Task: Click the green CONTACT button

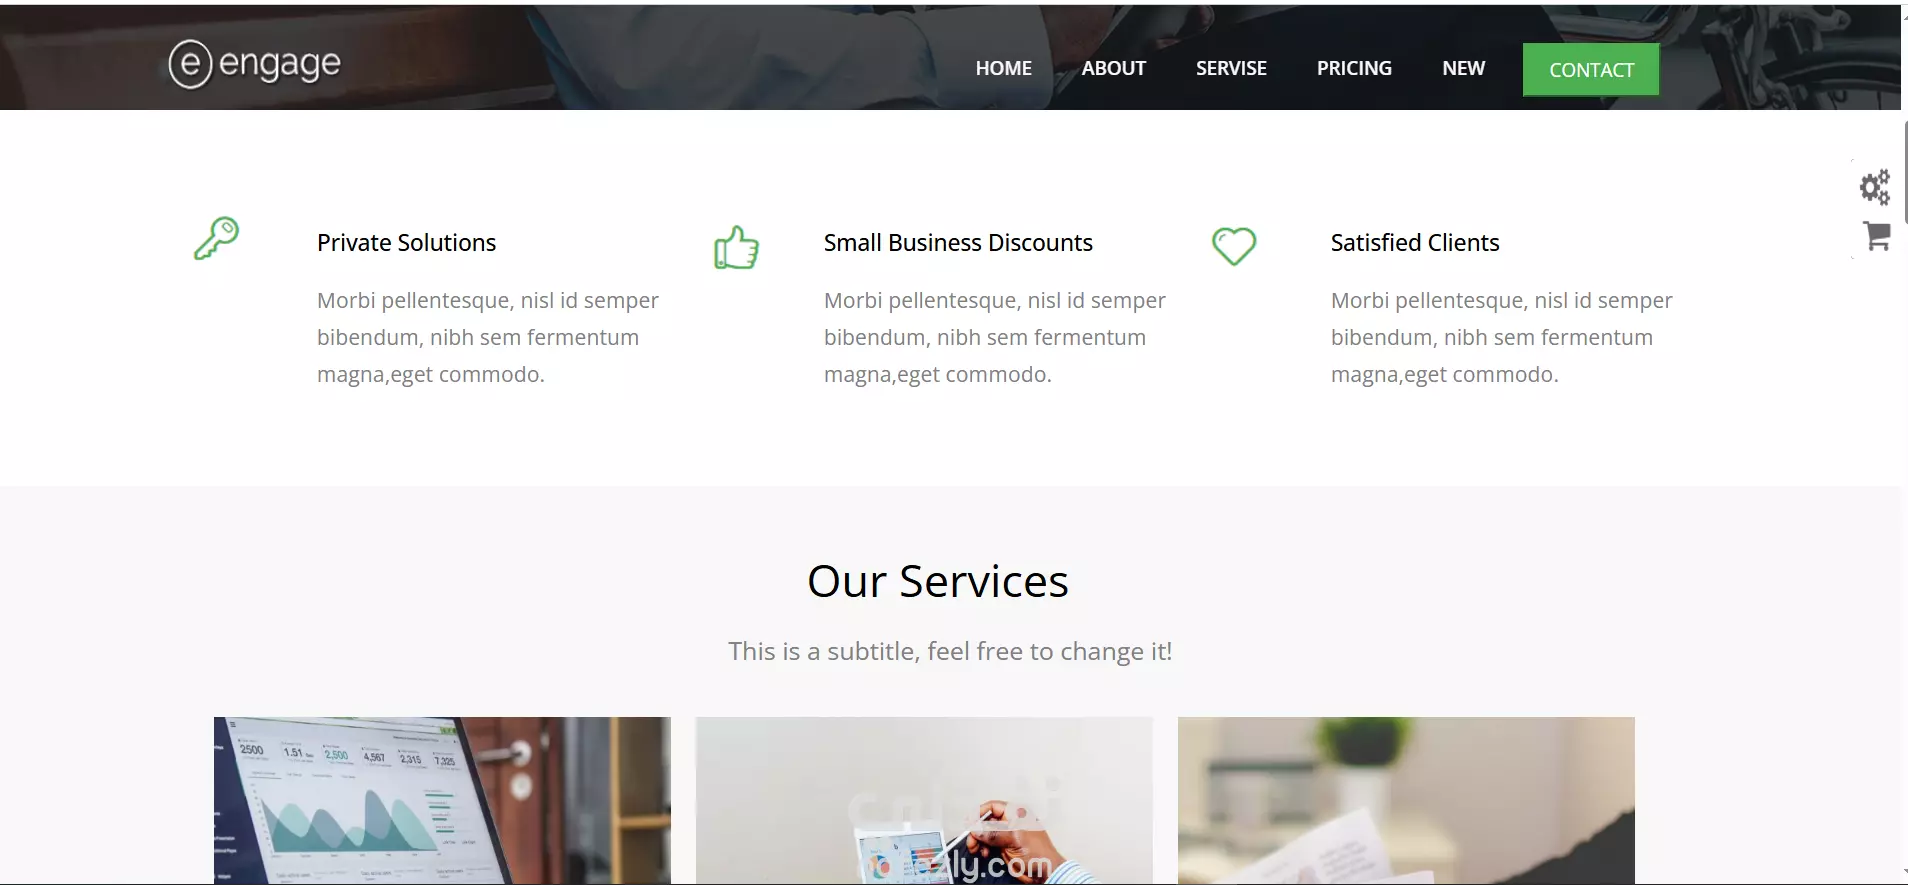Action: coord(1591,70)
